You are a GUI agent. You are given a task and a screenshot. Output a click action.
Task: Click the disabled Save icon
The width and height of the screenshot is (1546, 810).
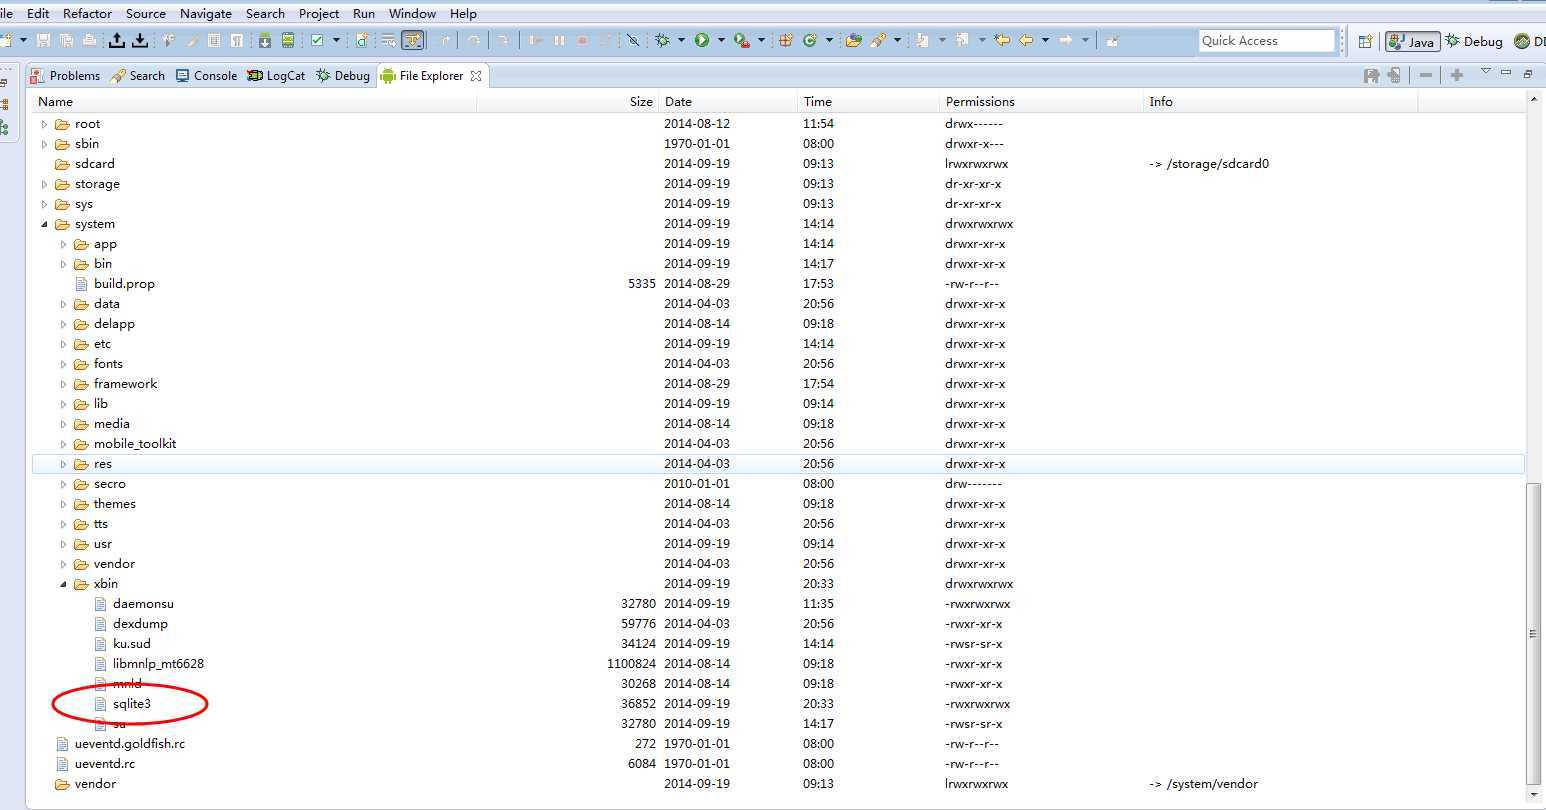(x=43, y=41)
